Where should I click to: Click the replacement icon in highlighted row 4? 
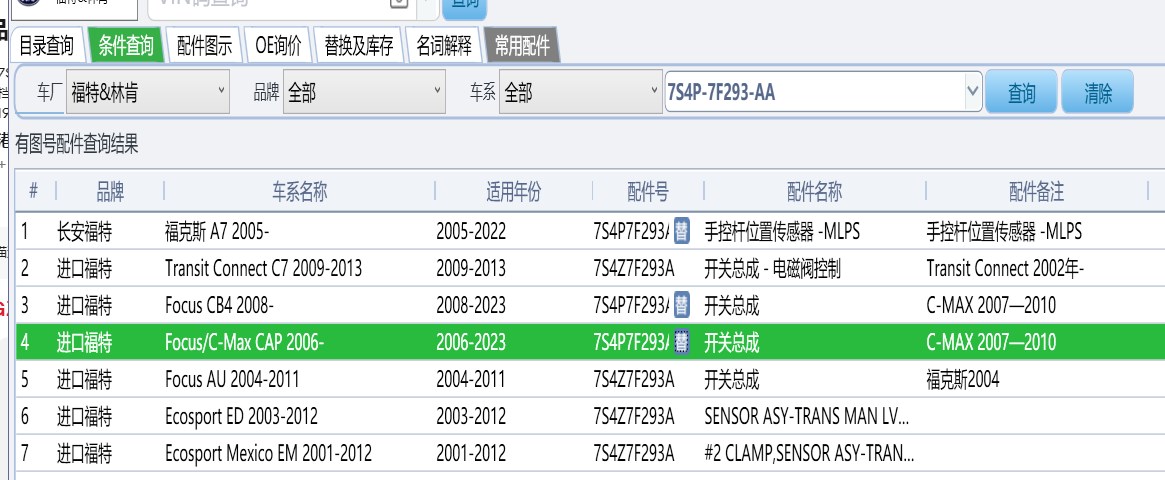[681, 342]
